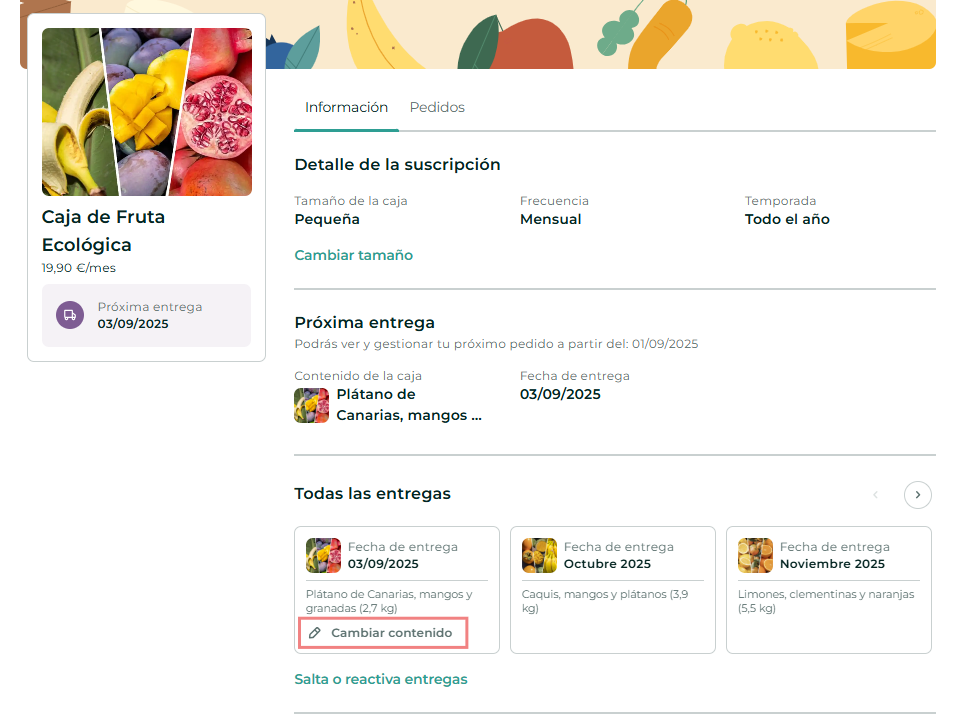Go to next deliveries with right arrow
Image resolution: width=965 pixels, height=717 pixels.
tap(917, 495)
